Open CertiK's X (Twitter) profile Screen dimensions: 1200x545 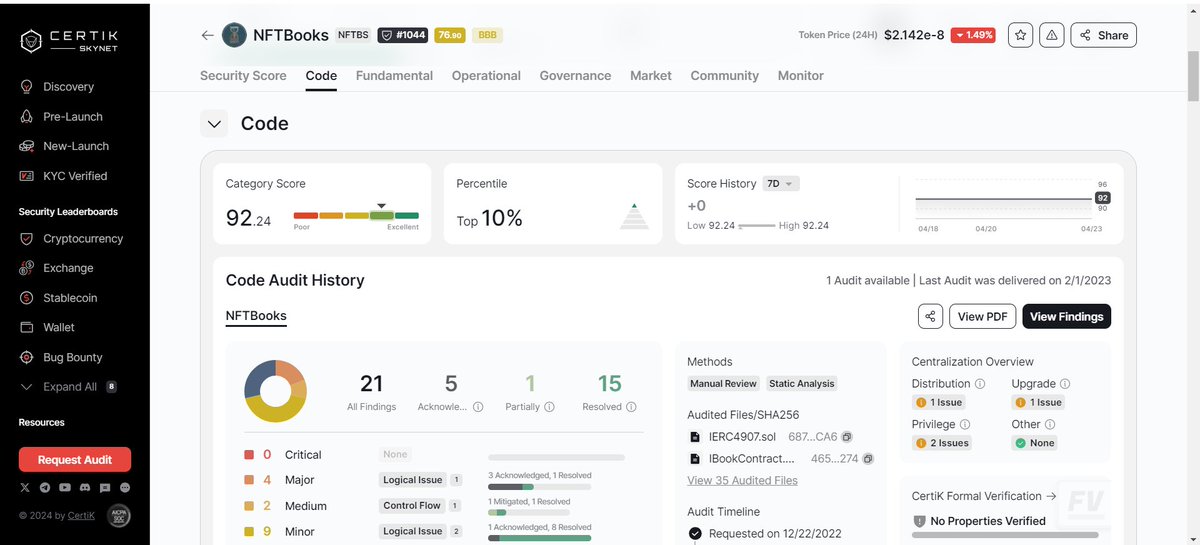click(25, 487)
